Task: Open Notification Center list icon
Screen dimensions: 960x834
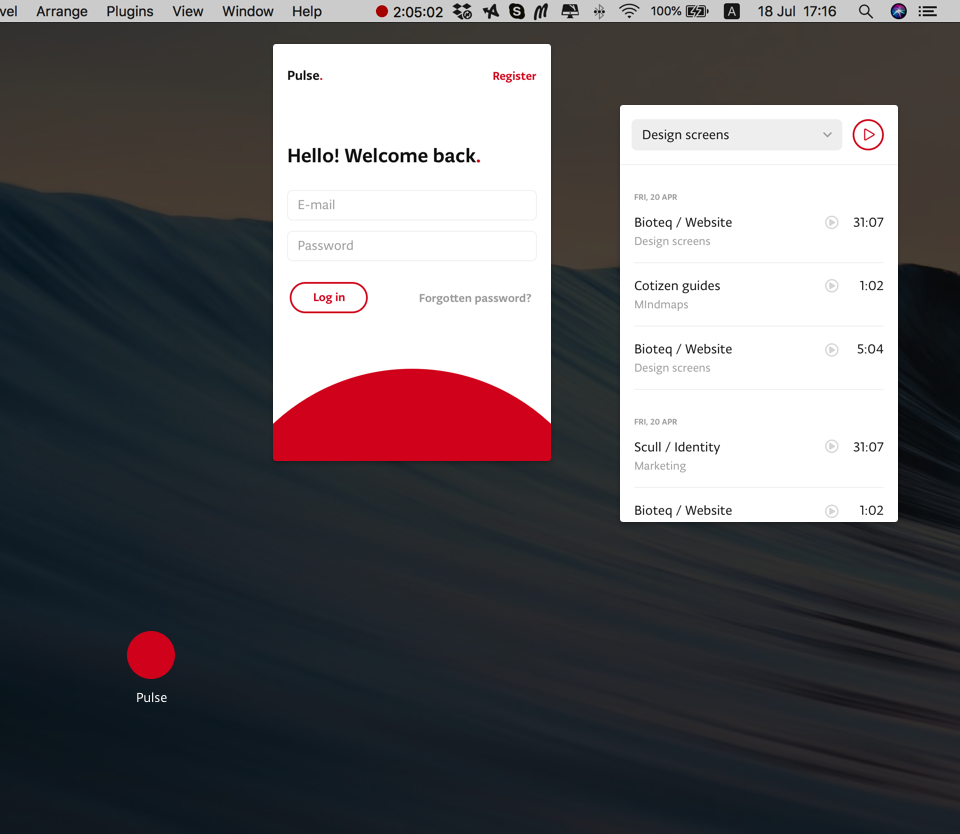Action: tap(929, 11)
